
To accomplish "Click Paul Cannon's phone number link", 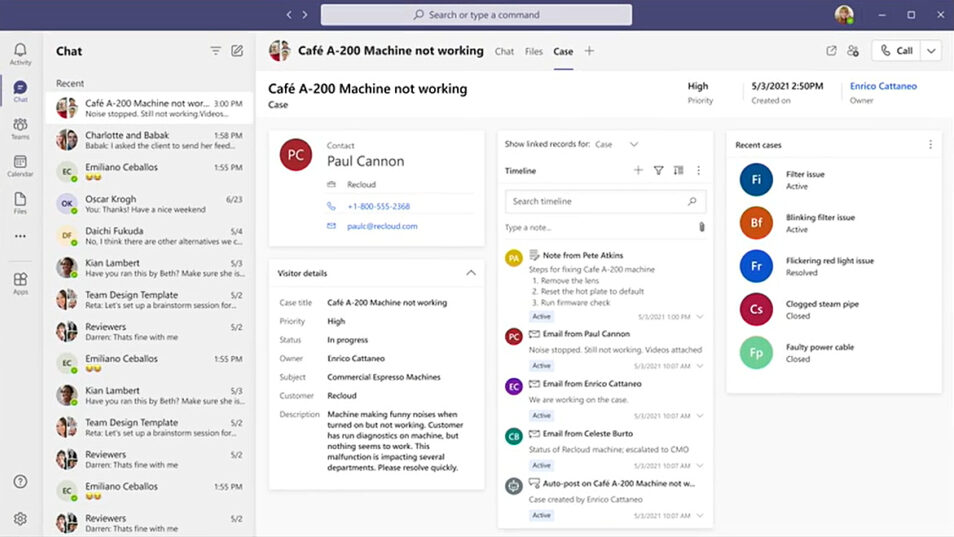I will pos(378,206).
